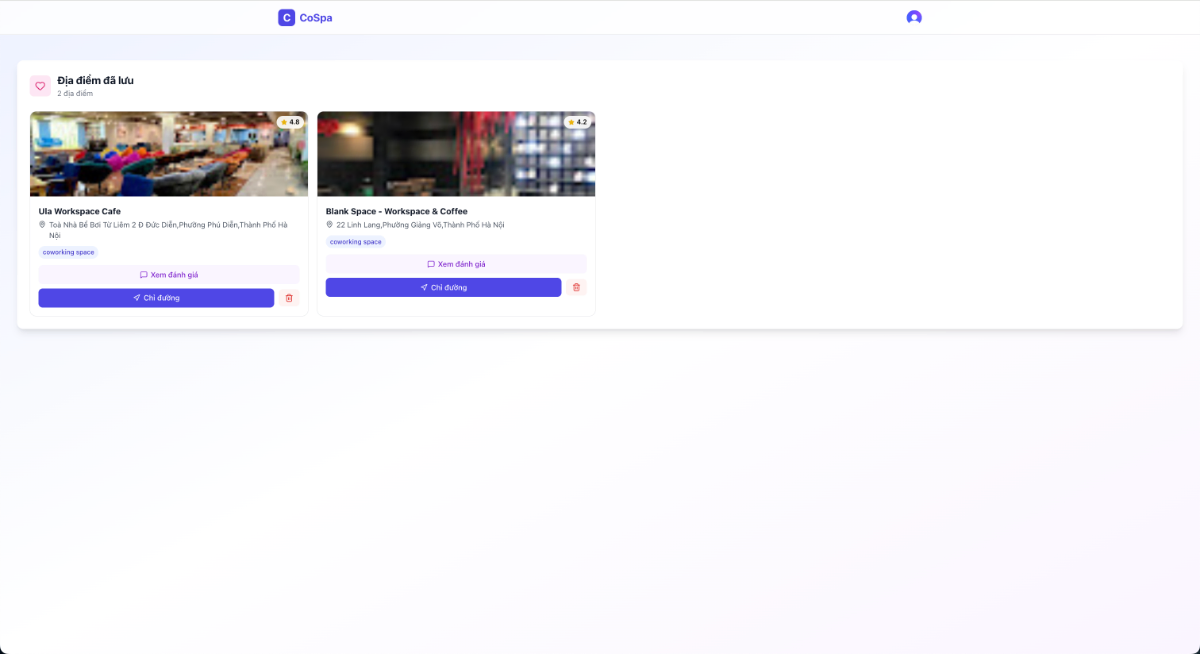Click Chỉ đường for Ula Workspace Cafe

156,297
